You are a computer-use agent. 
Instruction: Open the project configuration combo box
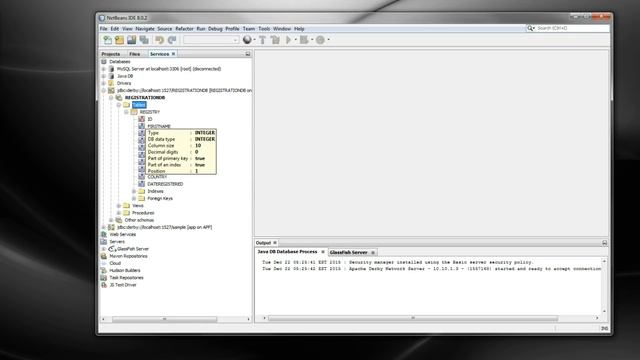pyautogui.click(x=211, y=40)
